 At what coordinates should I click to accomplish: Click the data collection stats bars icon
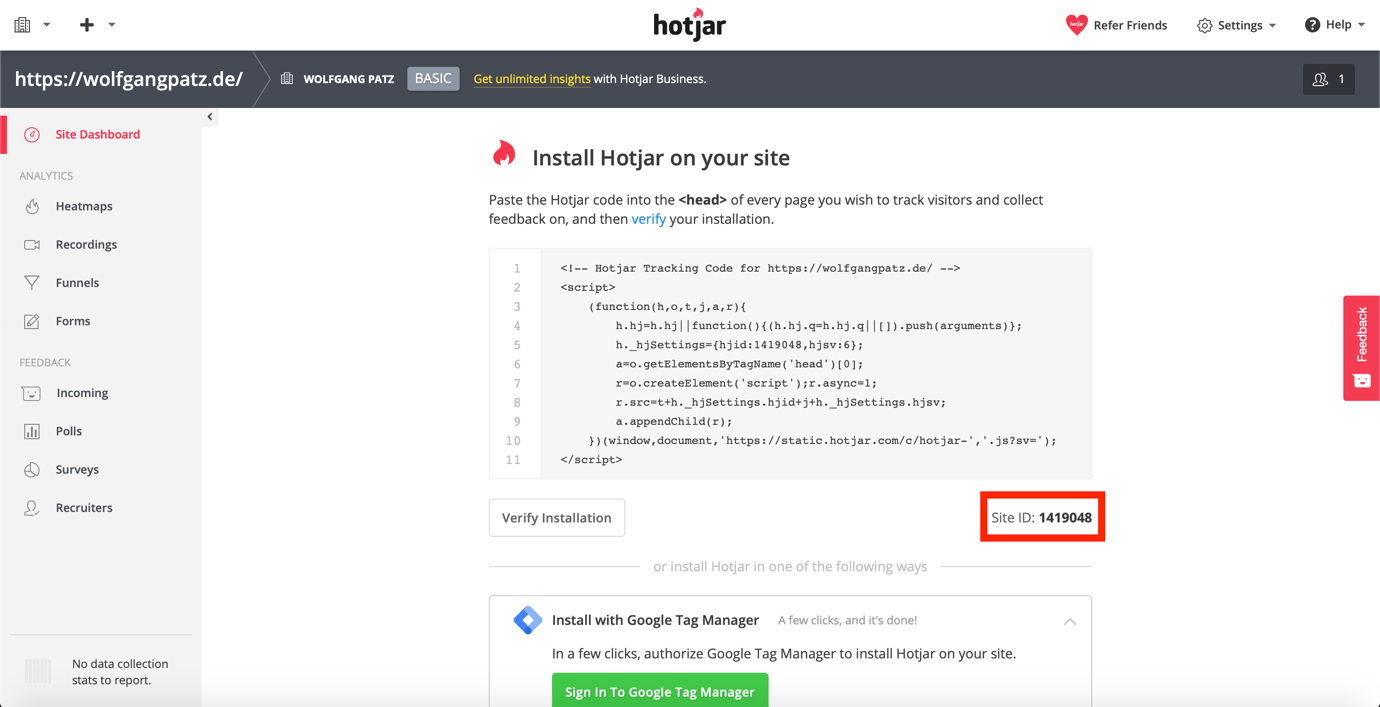click(38, 672)
